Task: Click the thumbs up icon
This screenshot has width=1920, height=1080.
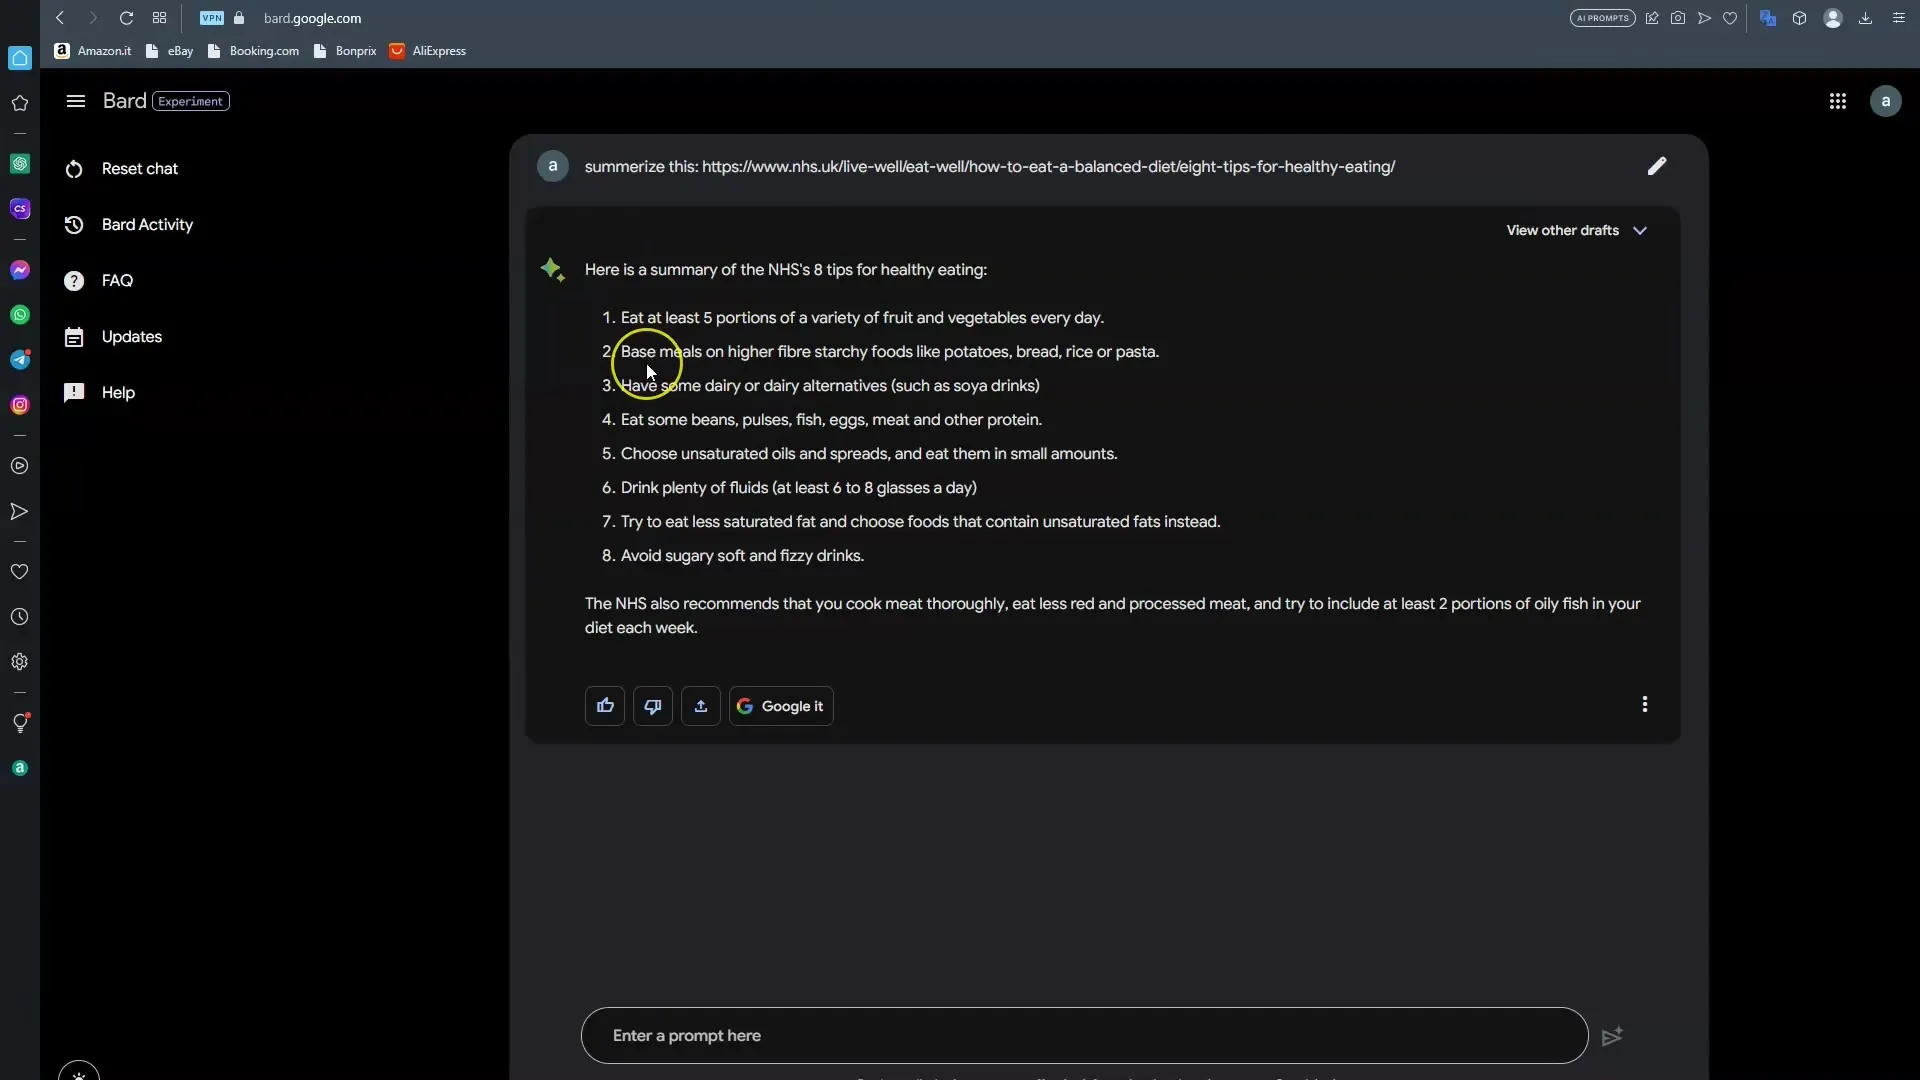Action: [605, 705]
